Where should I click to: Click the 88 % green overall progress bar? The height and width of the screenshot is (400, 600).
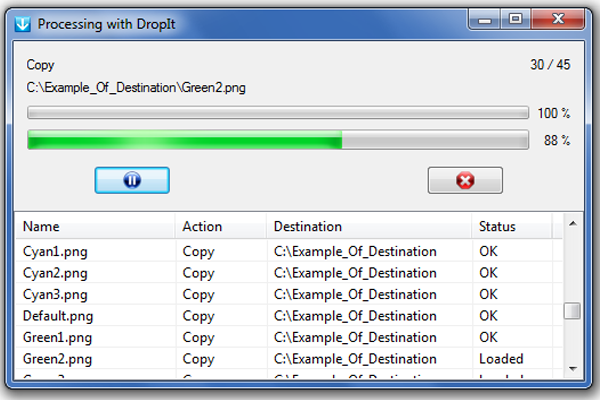pos(278,140)
